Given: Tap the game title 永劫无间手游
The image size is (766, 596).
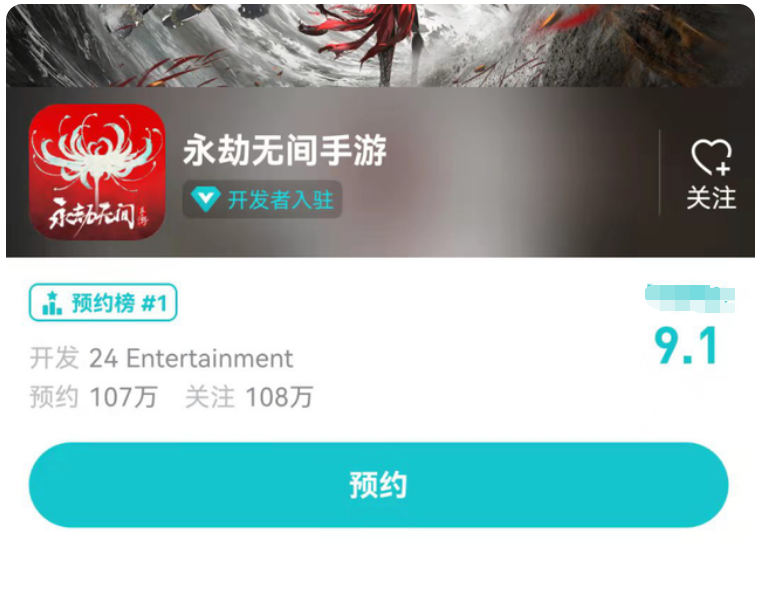Looking at the screenshot, I should pyautogui.click(x=285, y=150).
